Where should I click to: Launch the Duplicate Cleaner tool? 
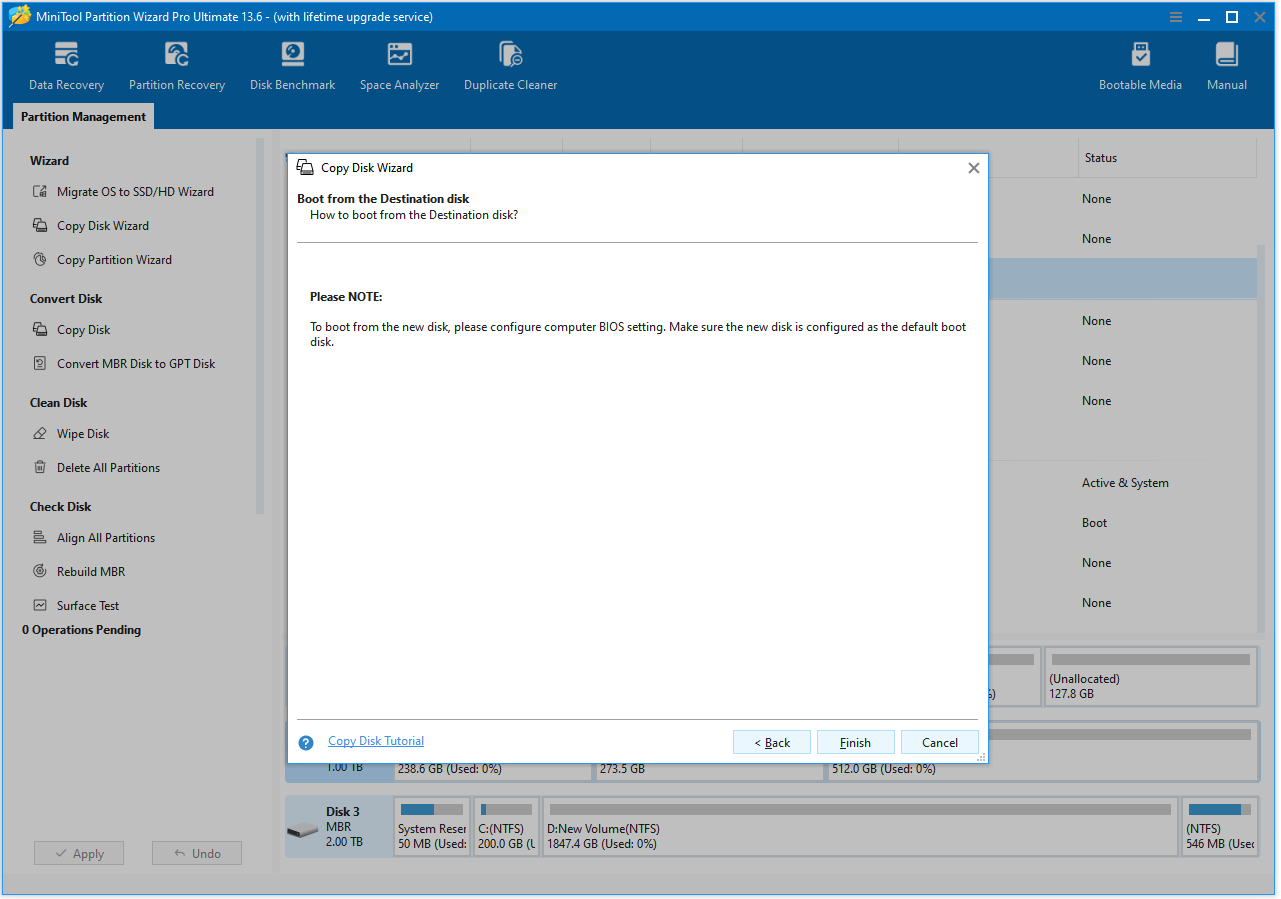click(510, 67)
